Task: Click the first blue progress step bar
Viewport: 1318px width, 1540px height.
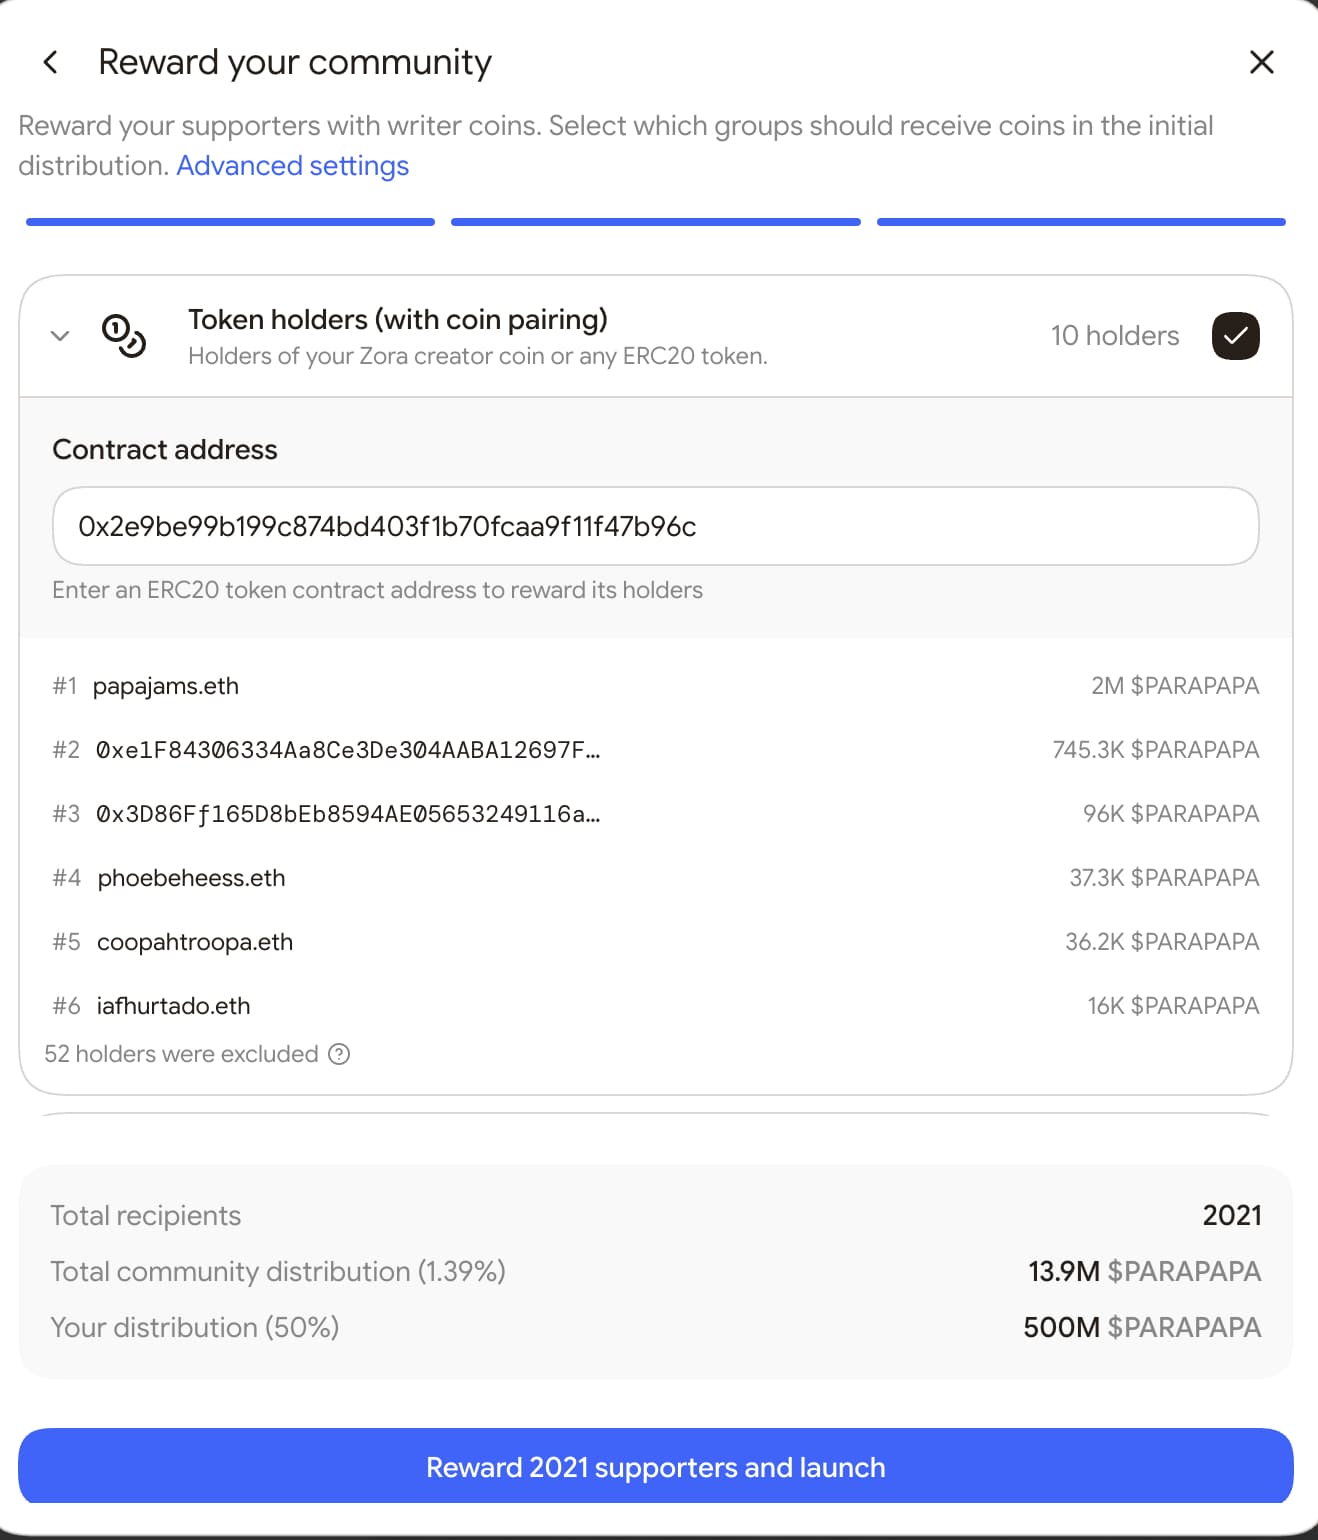Action: pyautogui.click(x=229, y=221)
